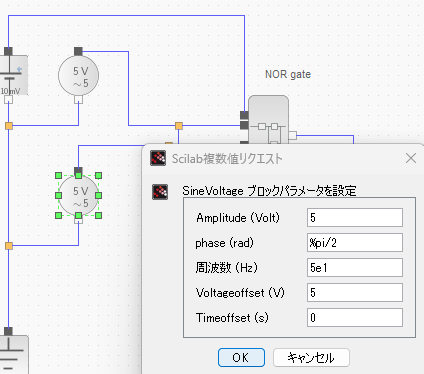Click the Amplitude (Volt) input field
This screenshot has height=374, width=424.
point(355,218)
